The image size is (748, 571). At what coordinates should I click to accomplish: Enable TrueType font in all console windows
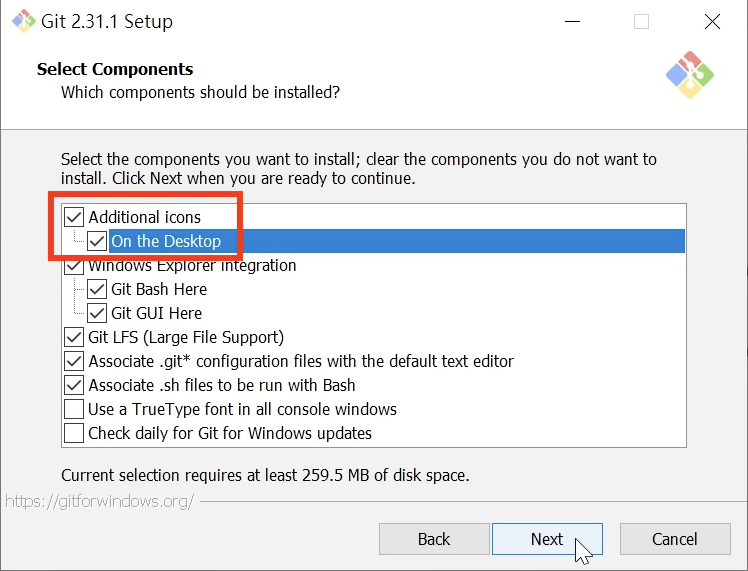pyautogui.click(x=74, y=409)
